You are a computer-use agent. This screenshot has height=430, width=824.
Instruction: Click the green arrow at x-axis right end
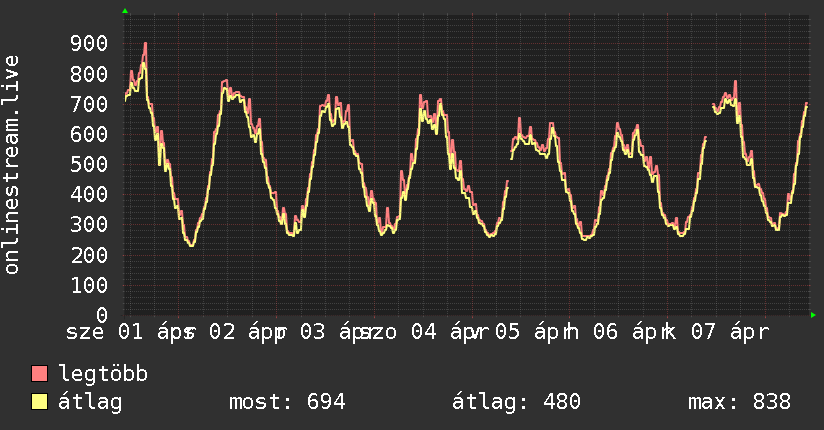tap(814, 315)
